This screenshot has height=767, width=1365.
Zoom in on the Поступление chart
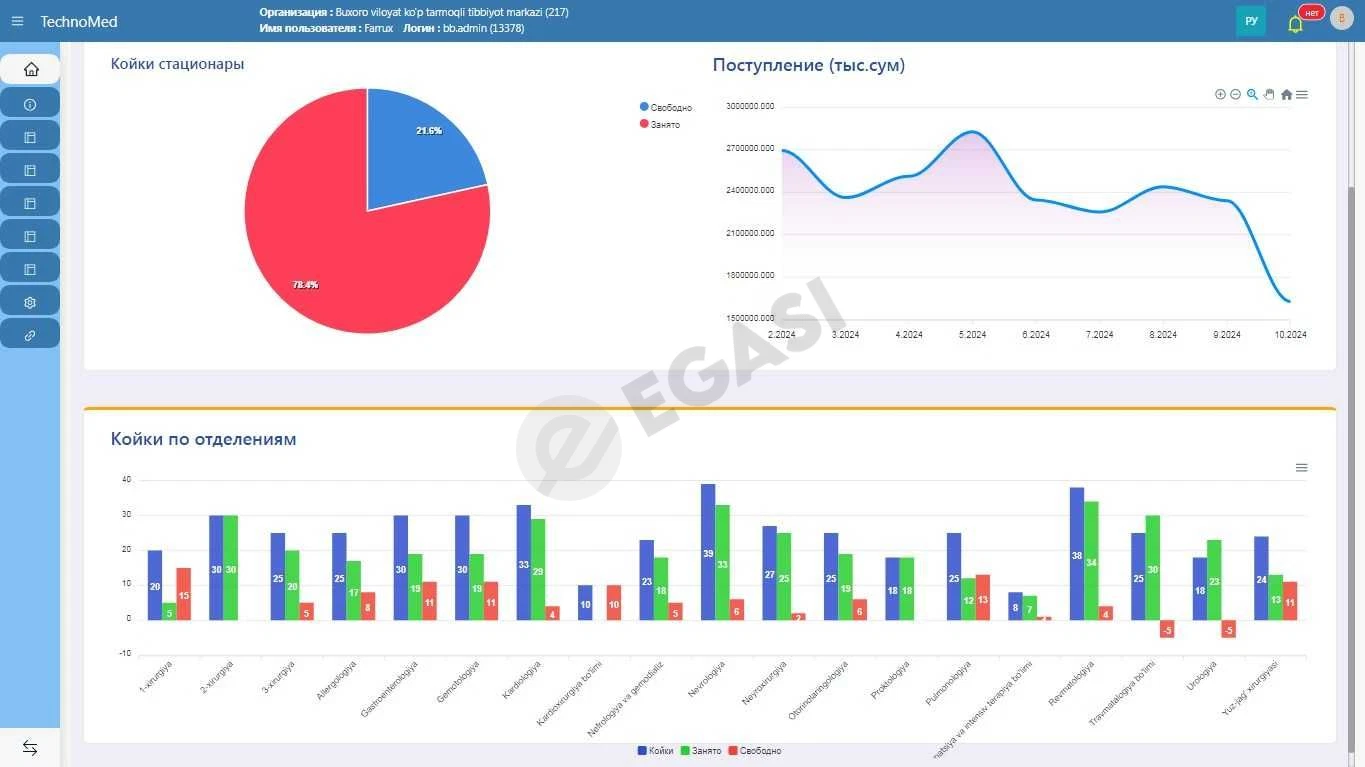pos(1220,94)
